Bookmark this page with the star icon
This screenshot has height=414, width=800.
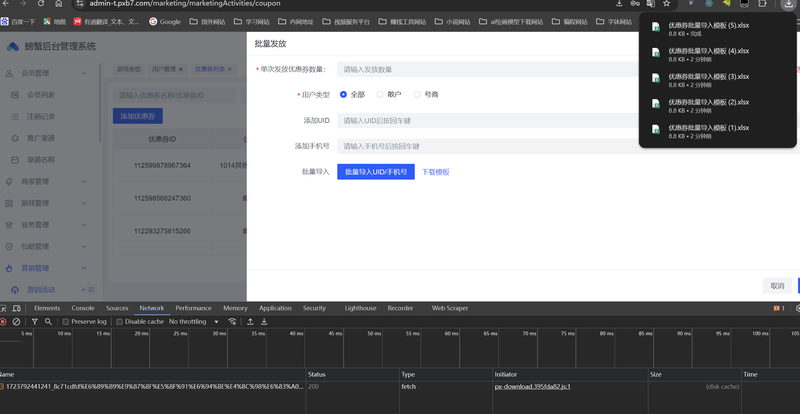coord(666,4)
